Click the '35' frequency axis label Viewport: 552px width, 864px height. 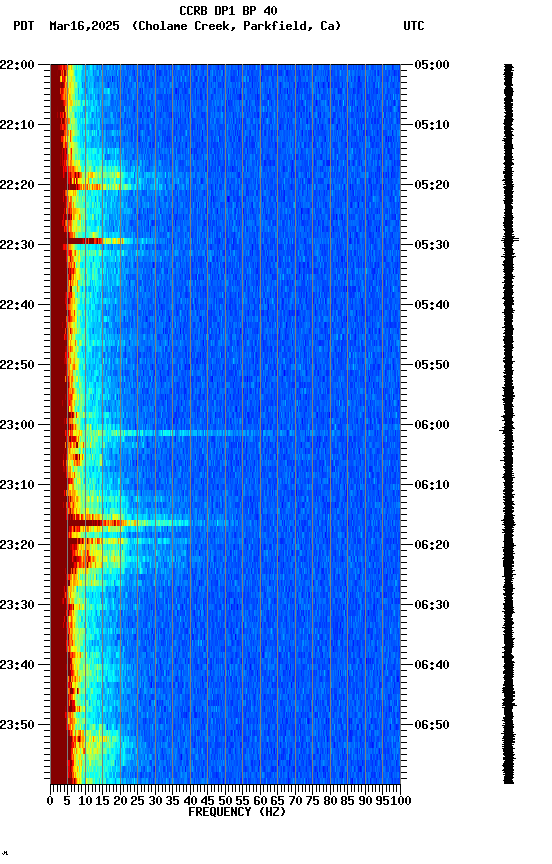(x=172, y=801)
